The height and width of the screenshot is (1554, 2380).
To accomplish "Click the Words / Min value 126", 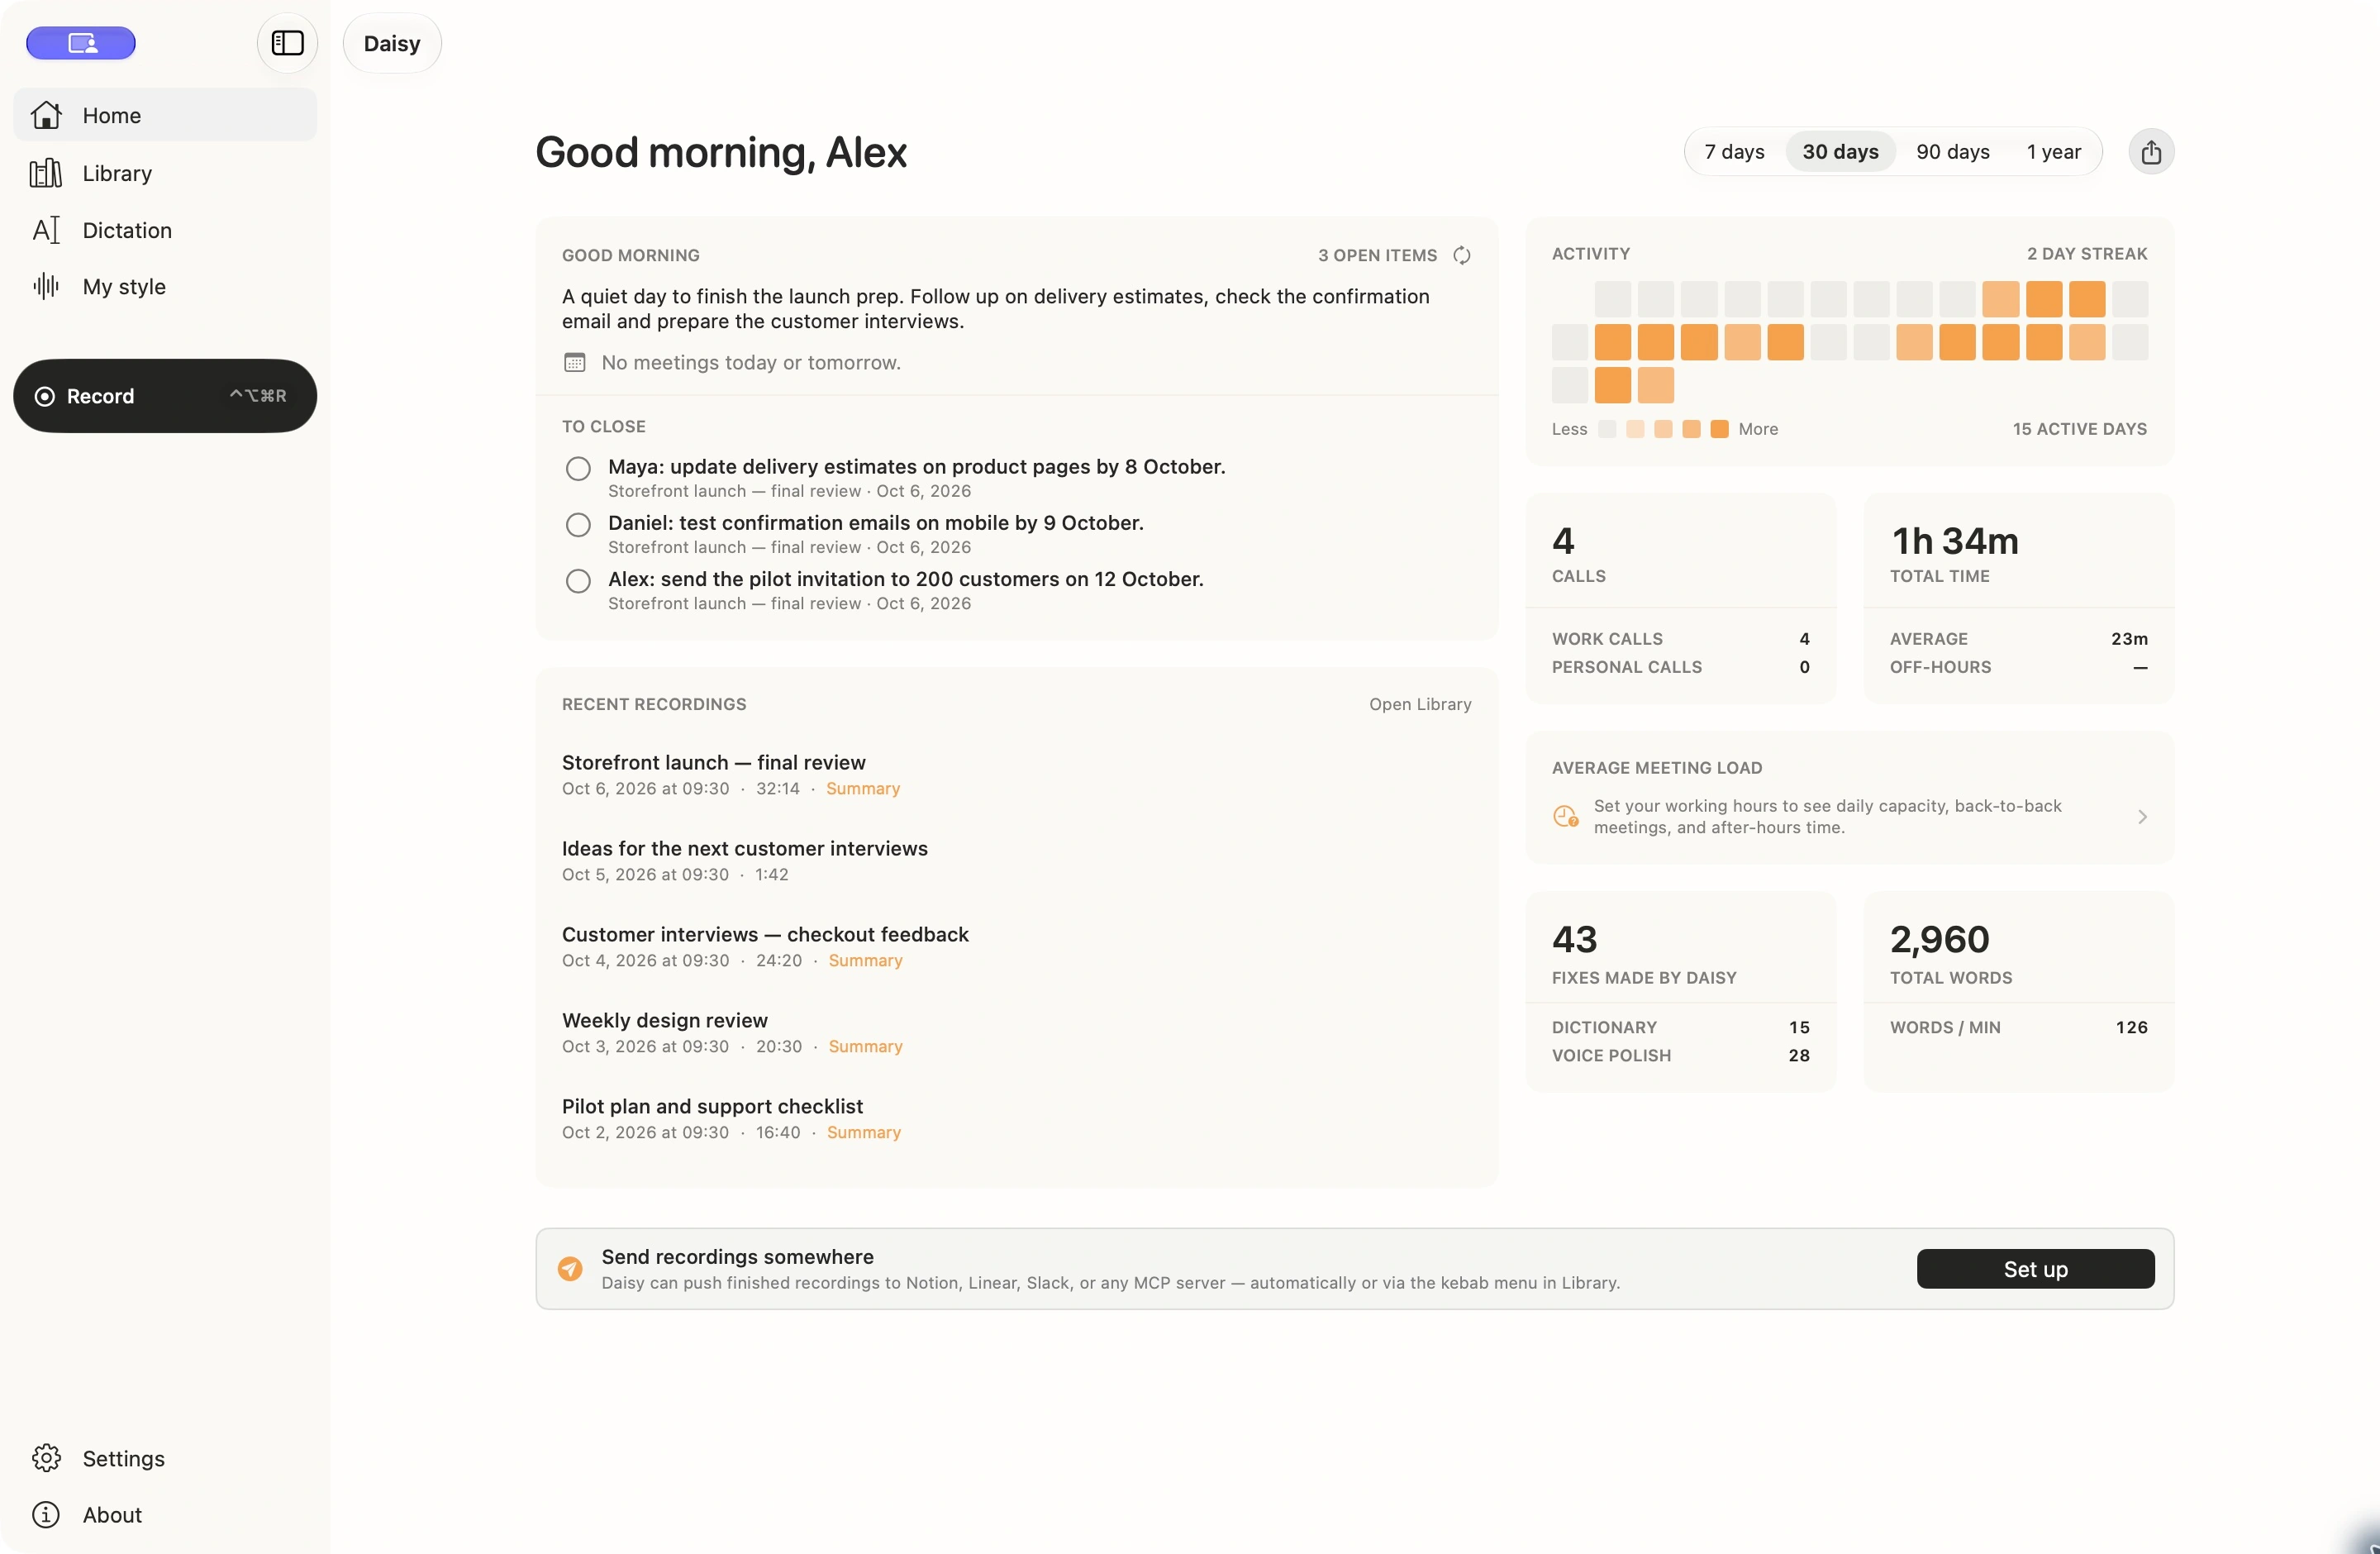I will point(2131,1027).
